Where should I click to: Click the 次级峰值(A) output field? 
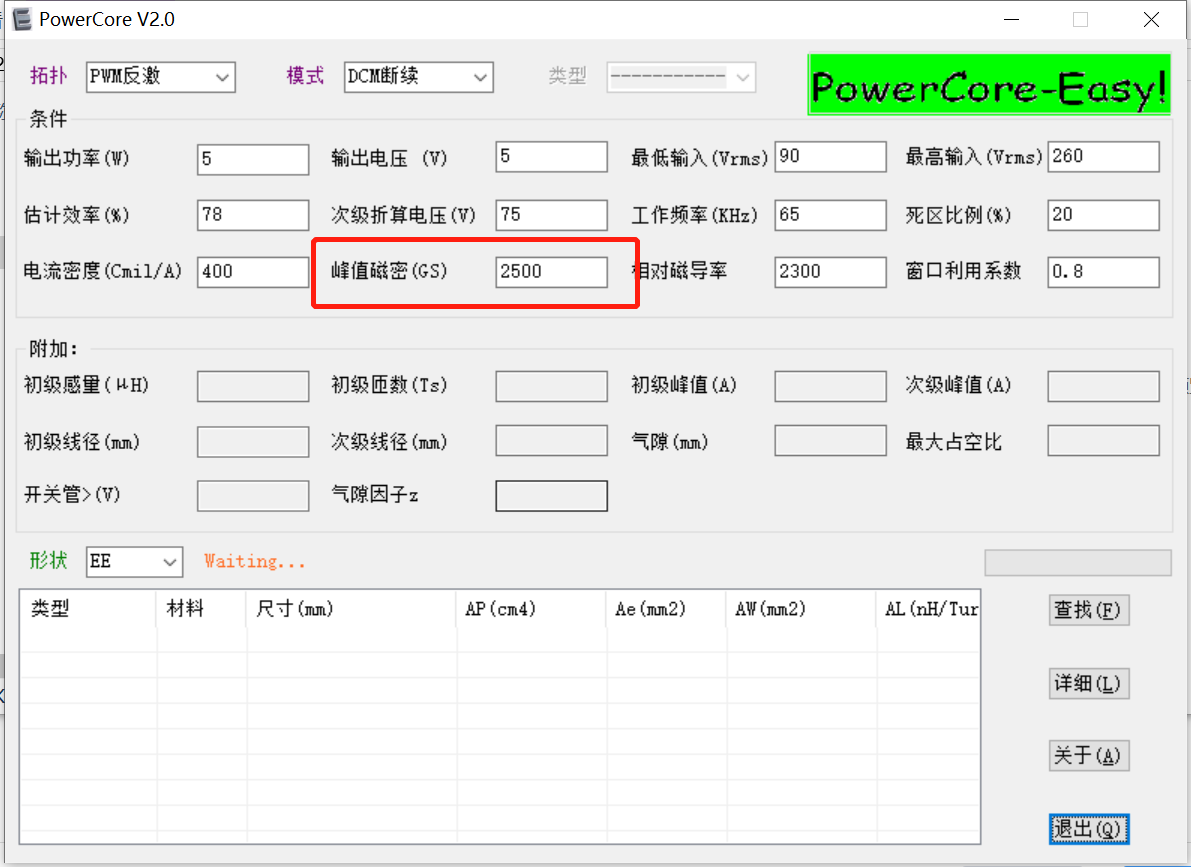[x=1104, y=386]
